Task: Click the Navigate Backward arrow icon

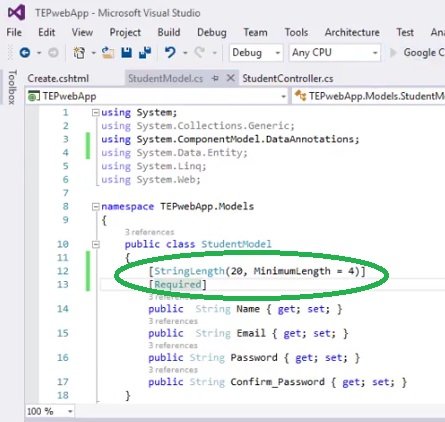Action: pos(25,53)
